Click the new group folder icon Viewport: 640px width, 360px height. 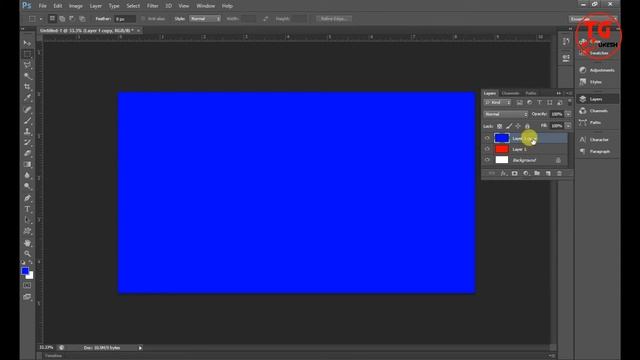[x=537, y=173]
